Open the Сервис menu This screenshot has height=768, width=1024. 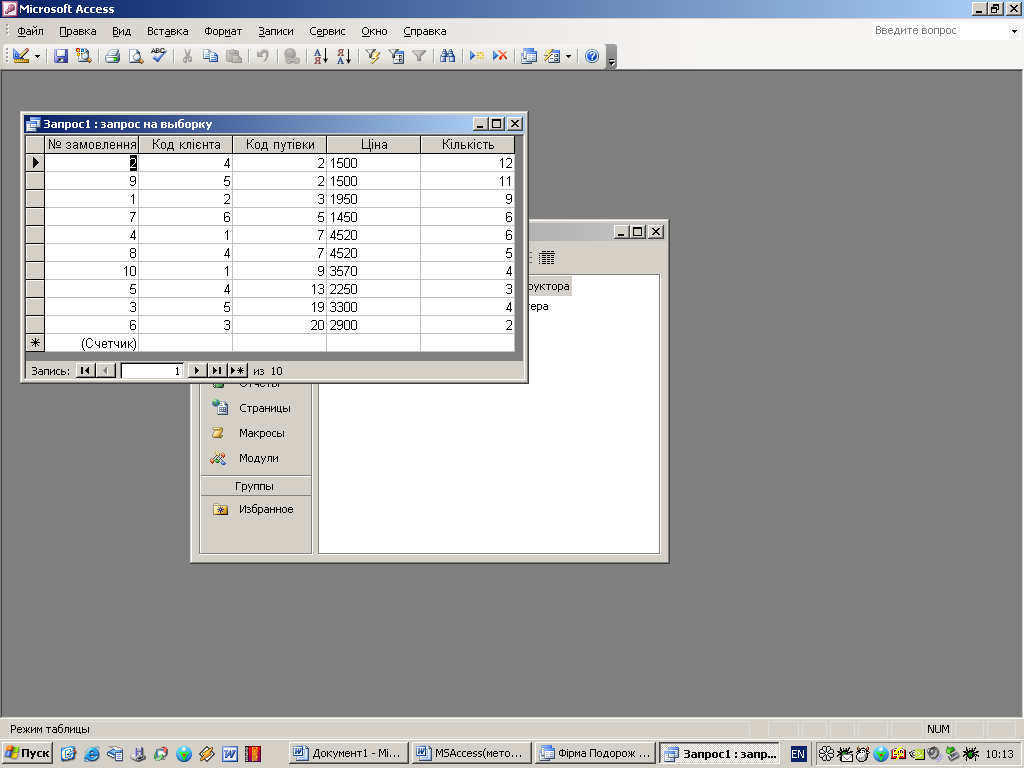click(x=327, y=31)
